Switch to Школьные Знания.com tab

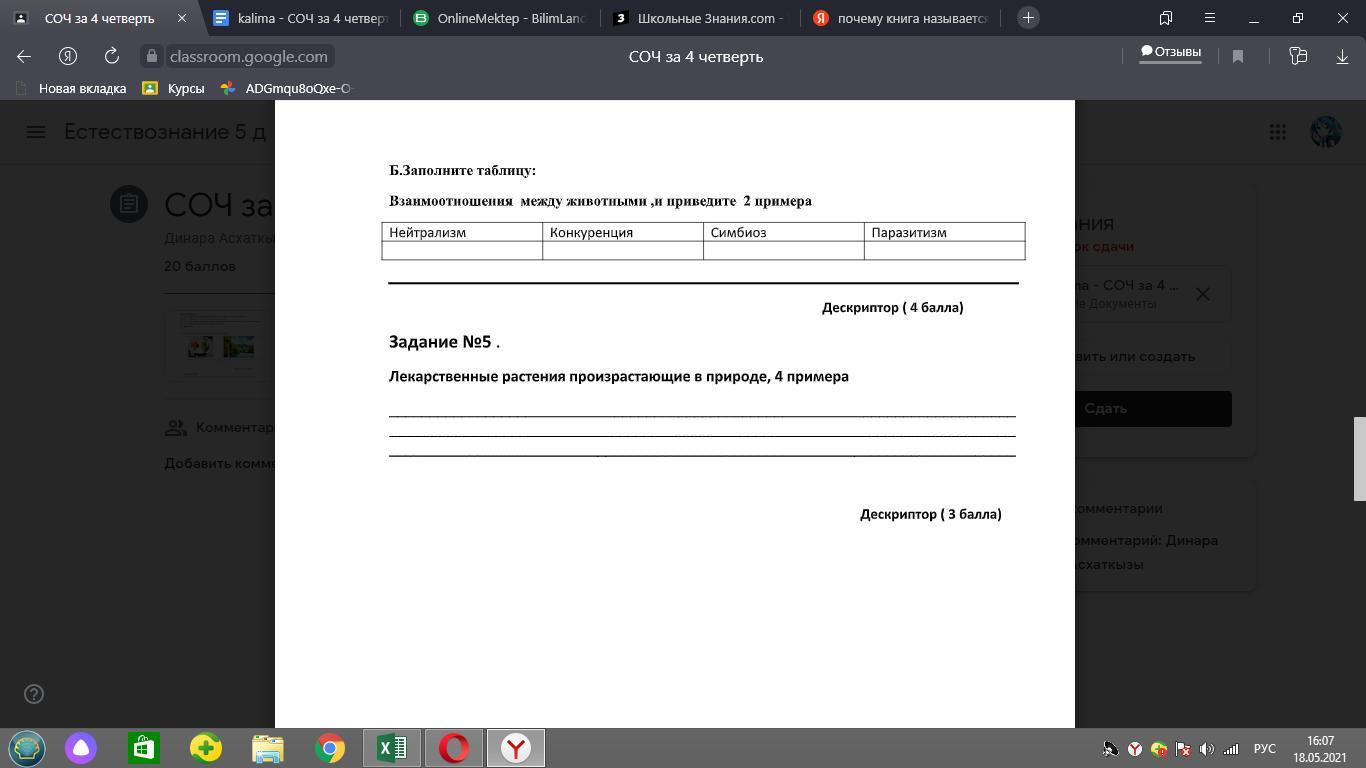coord(701,18)
